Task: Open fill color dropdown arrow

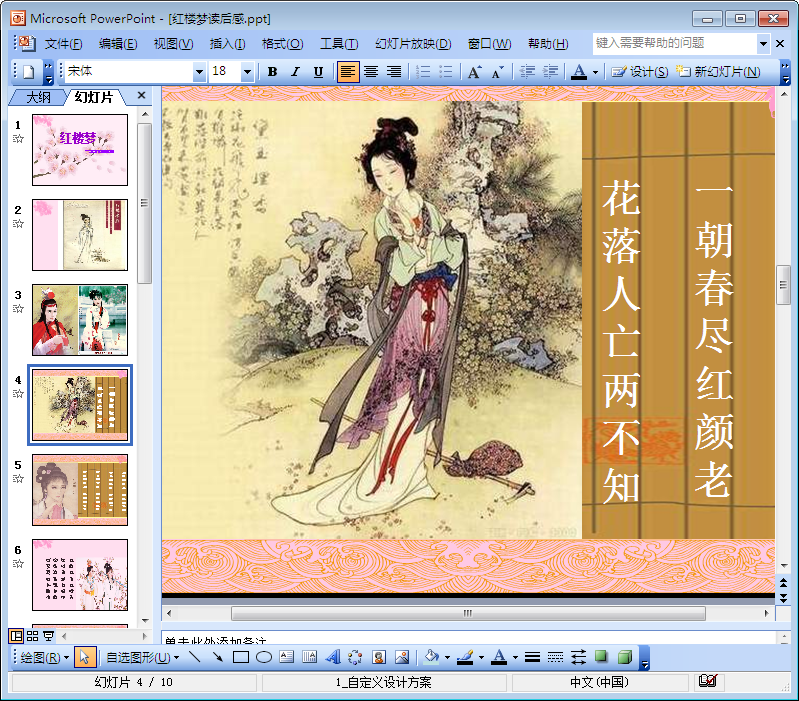Action: [x=447, y=658]
